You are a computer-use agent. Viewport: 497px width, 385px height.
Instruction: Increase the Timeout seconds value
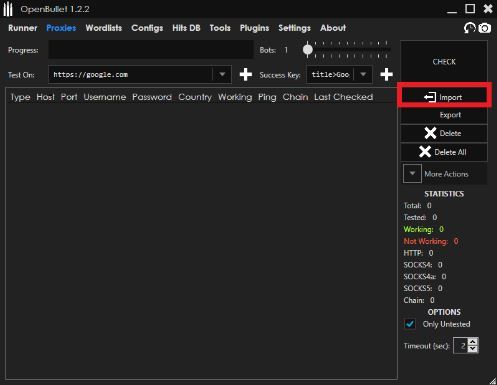pyautogui.click(x=473, y=342)
